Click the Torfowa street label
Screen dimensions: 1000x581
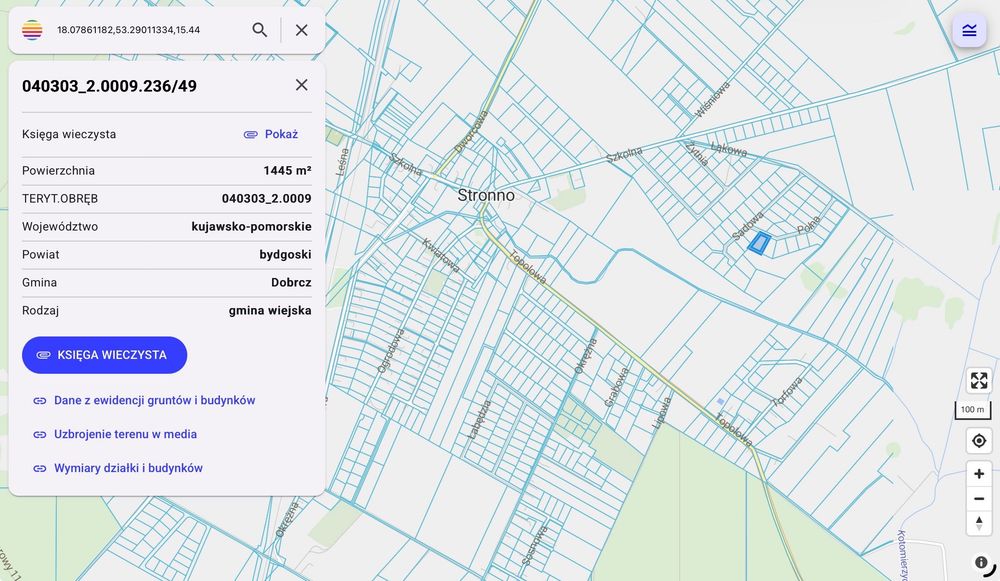pyautogui.click(x=786, y=392)
